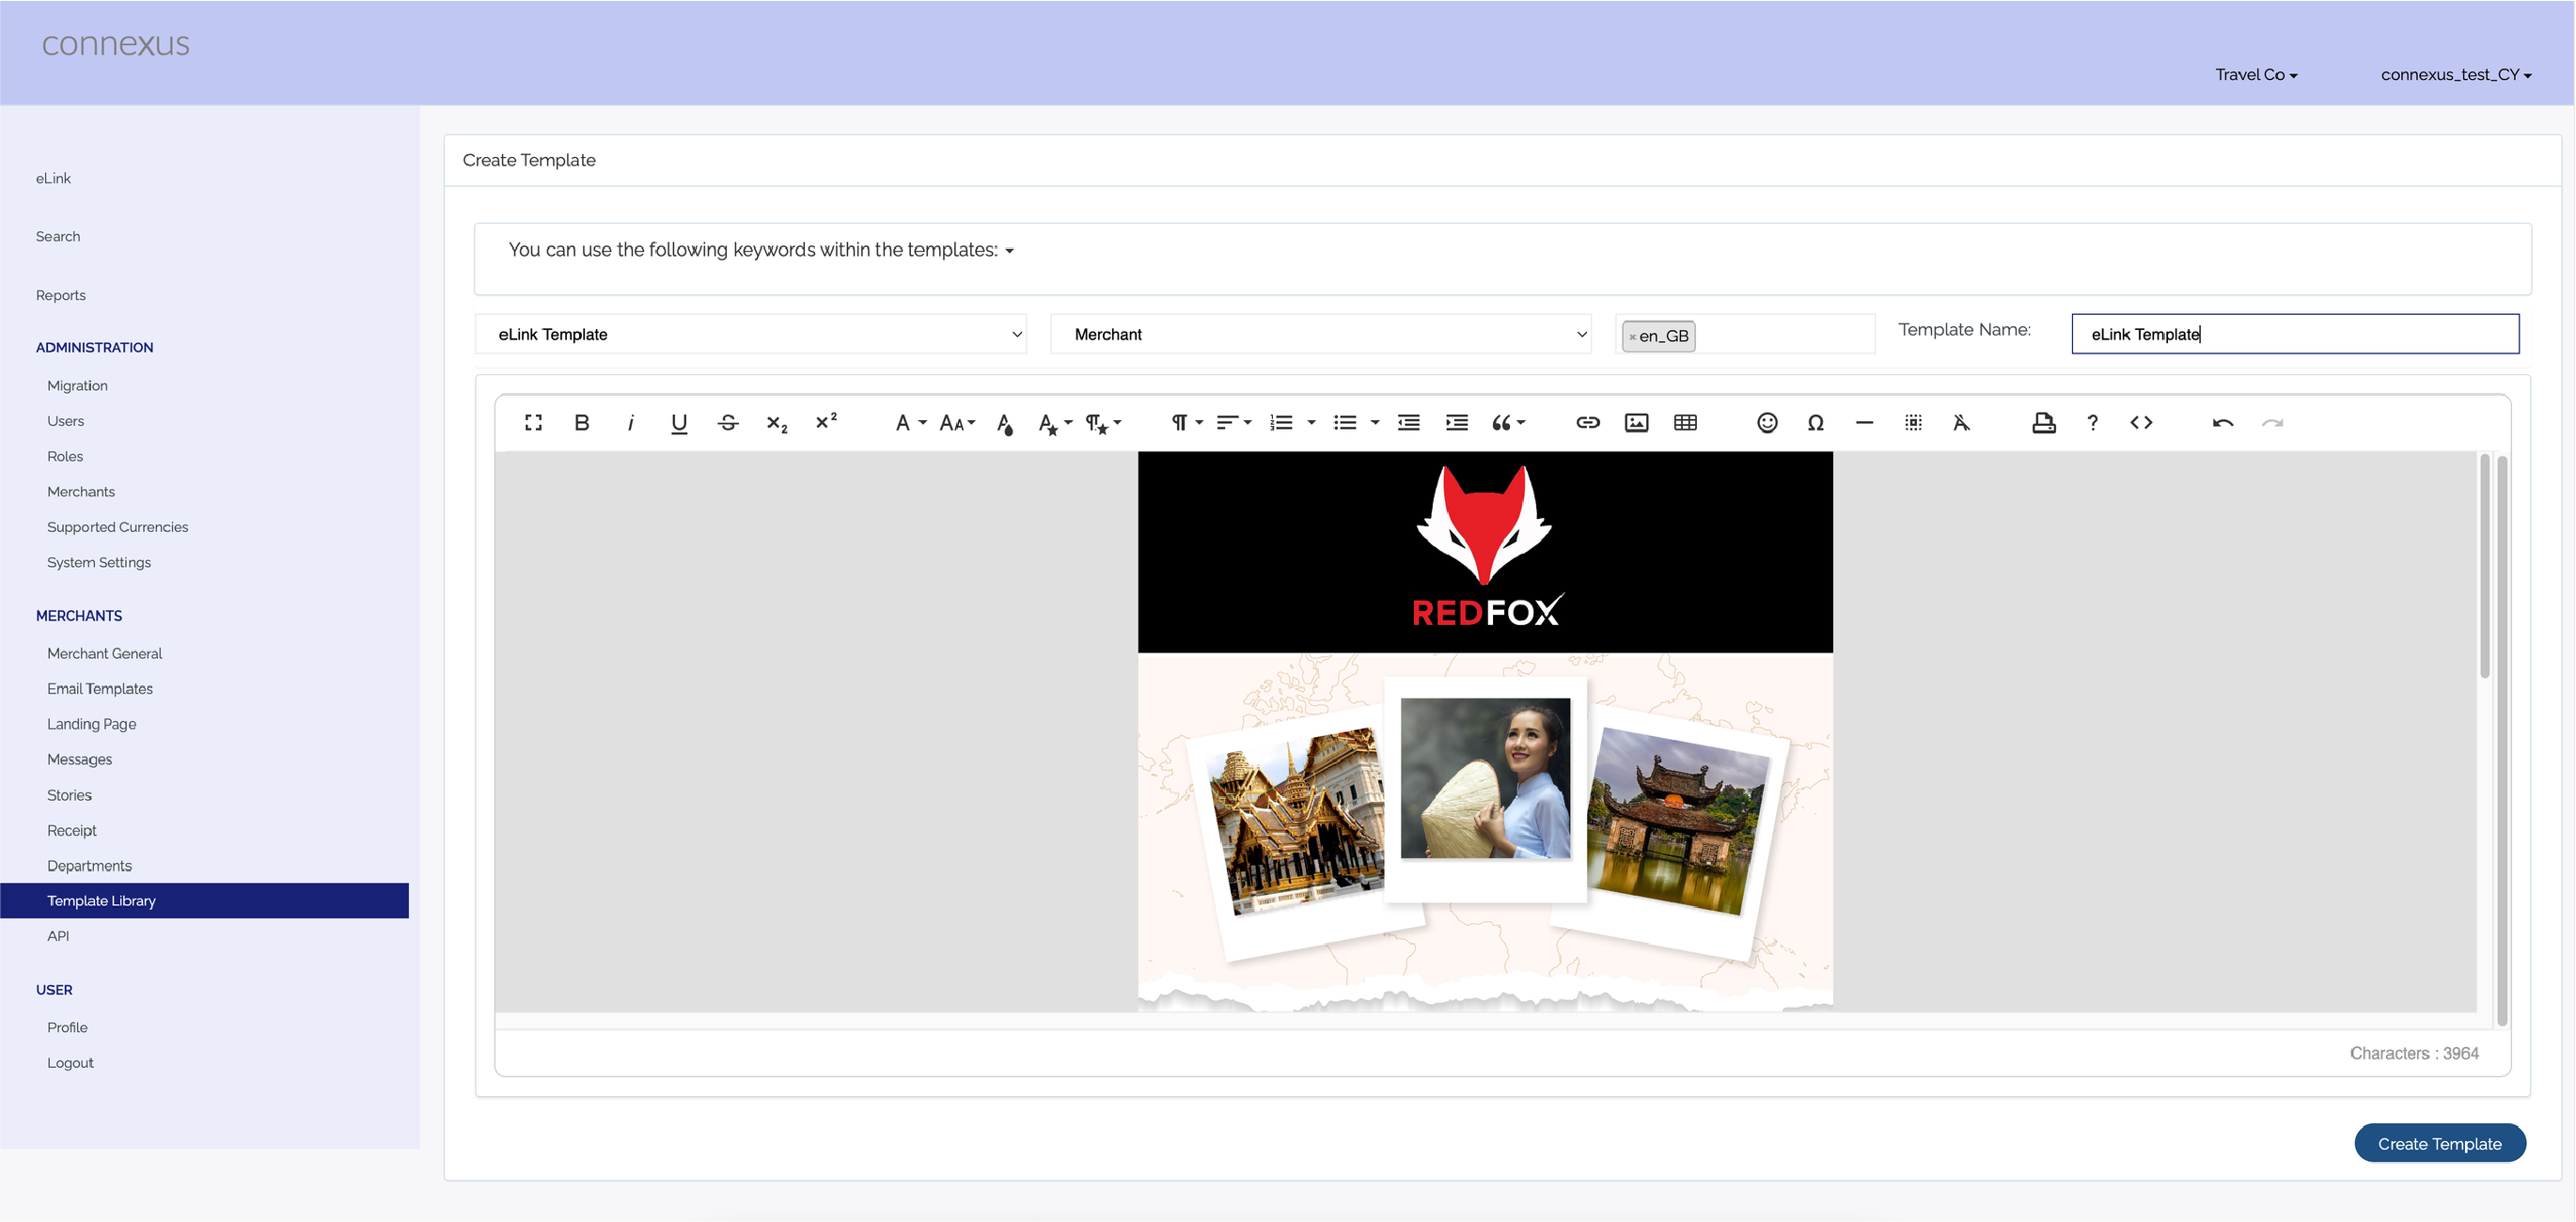Viewport: 2576px width, 1222px height.
Task: Open the Stories page
Action: [69, 795]
